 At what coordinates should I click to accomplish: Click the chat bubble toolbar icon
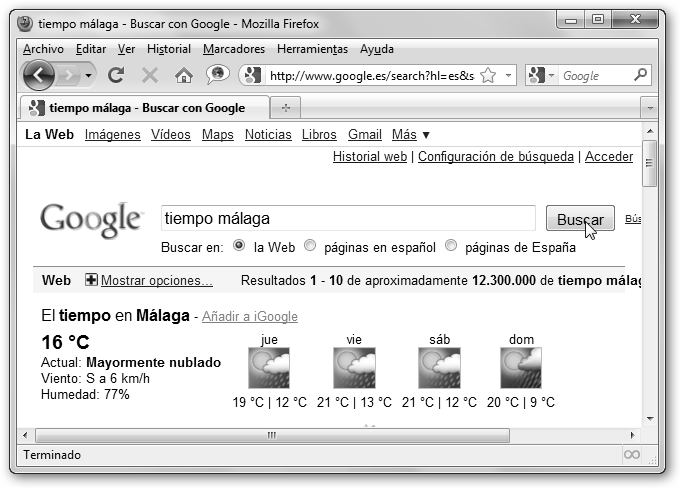point(217,75)
